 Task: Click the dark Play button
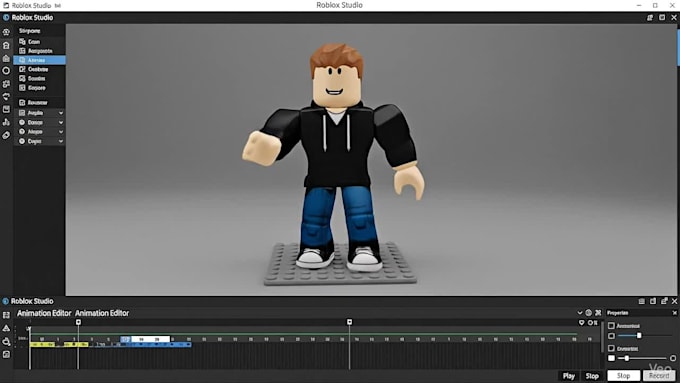point(569,376)
